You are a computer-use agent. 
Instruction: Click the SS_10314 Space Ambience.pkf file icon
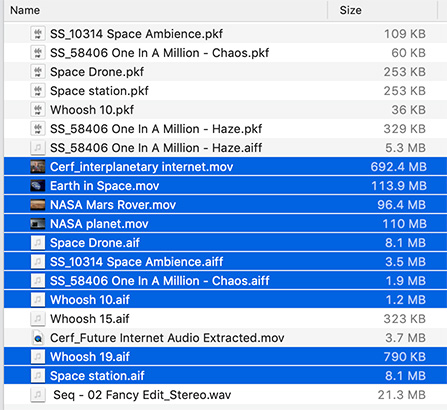[x=38, y=34]
